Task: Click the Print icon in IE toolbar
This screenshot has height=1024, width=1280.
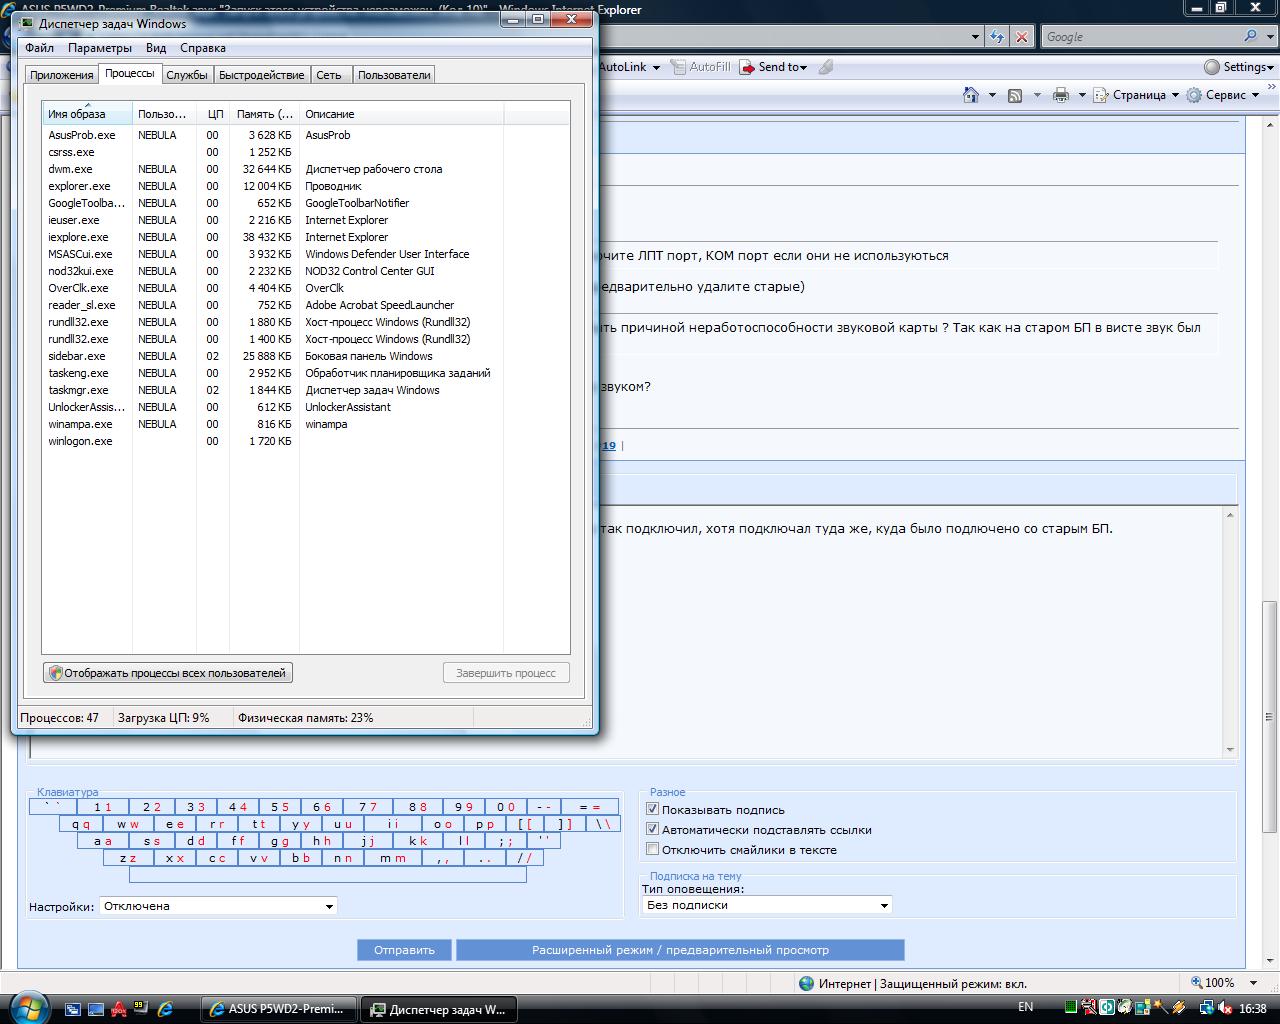Action: [x=1060, y=95]
